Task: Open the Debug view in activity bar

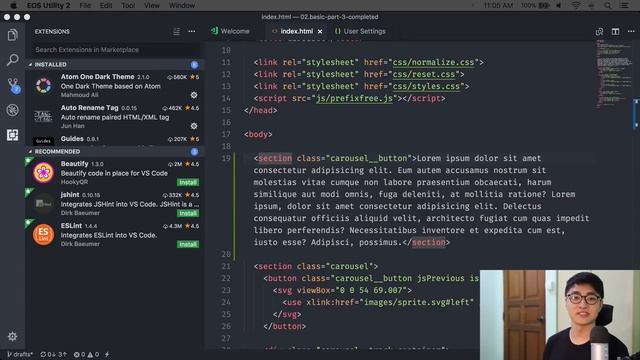Action: (x=13, y=110)
